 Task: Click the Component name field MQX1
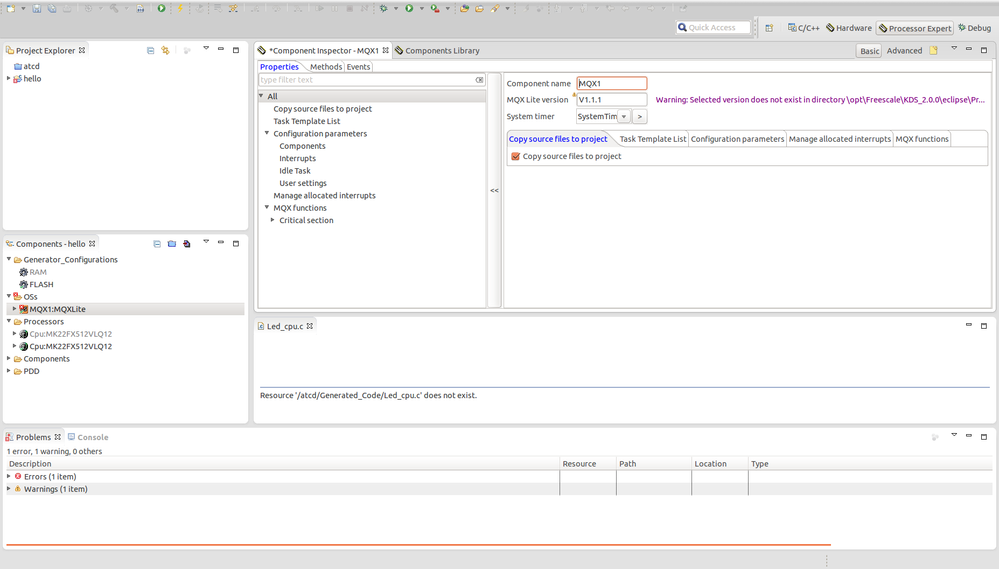[612, 83]
